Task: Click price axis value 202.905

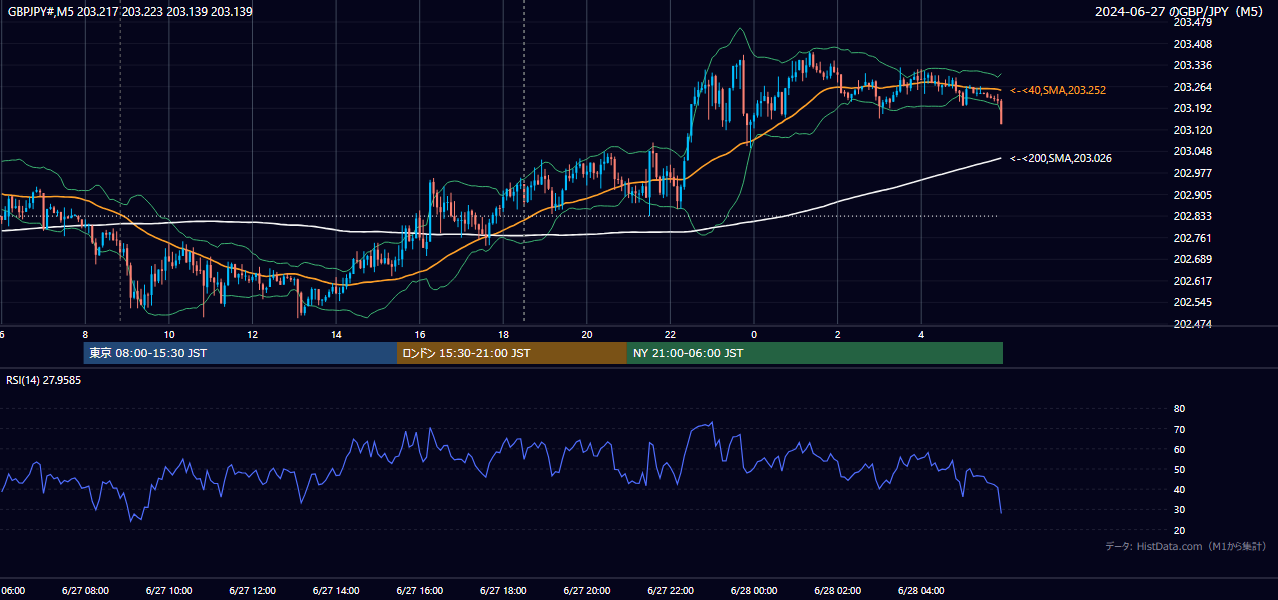Action: (1193, 195)
